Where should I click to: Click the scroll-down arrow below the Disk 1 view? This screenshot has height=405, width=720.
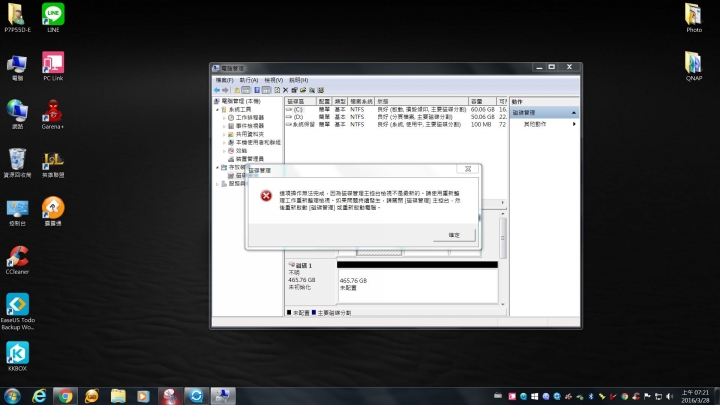coord(503,304)
